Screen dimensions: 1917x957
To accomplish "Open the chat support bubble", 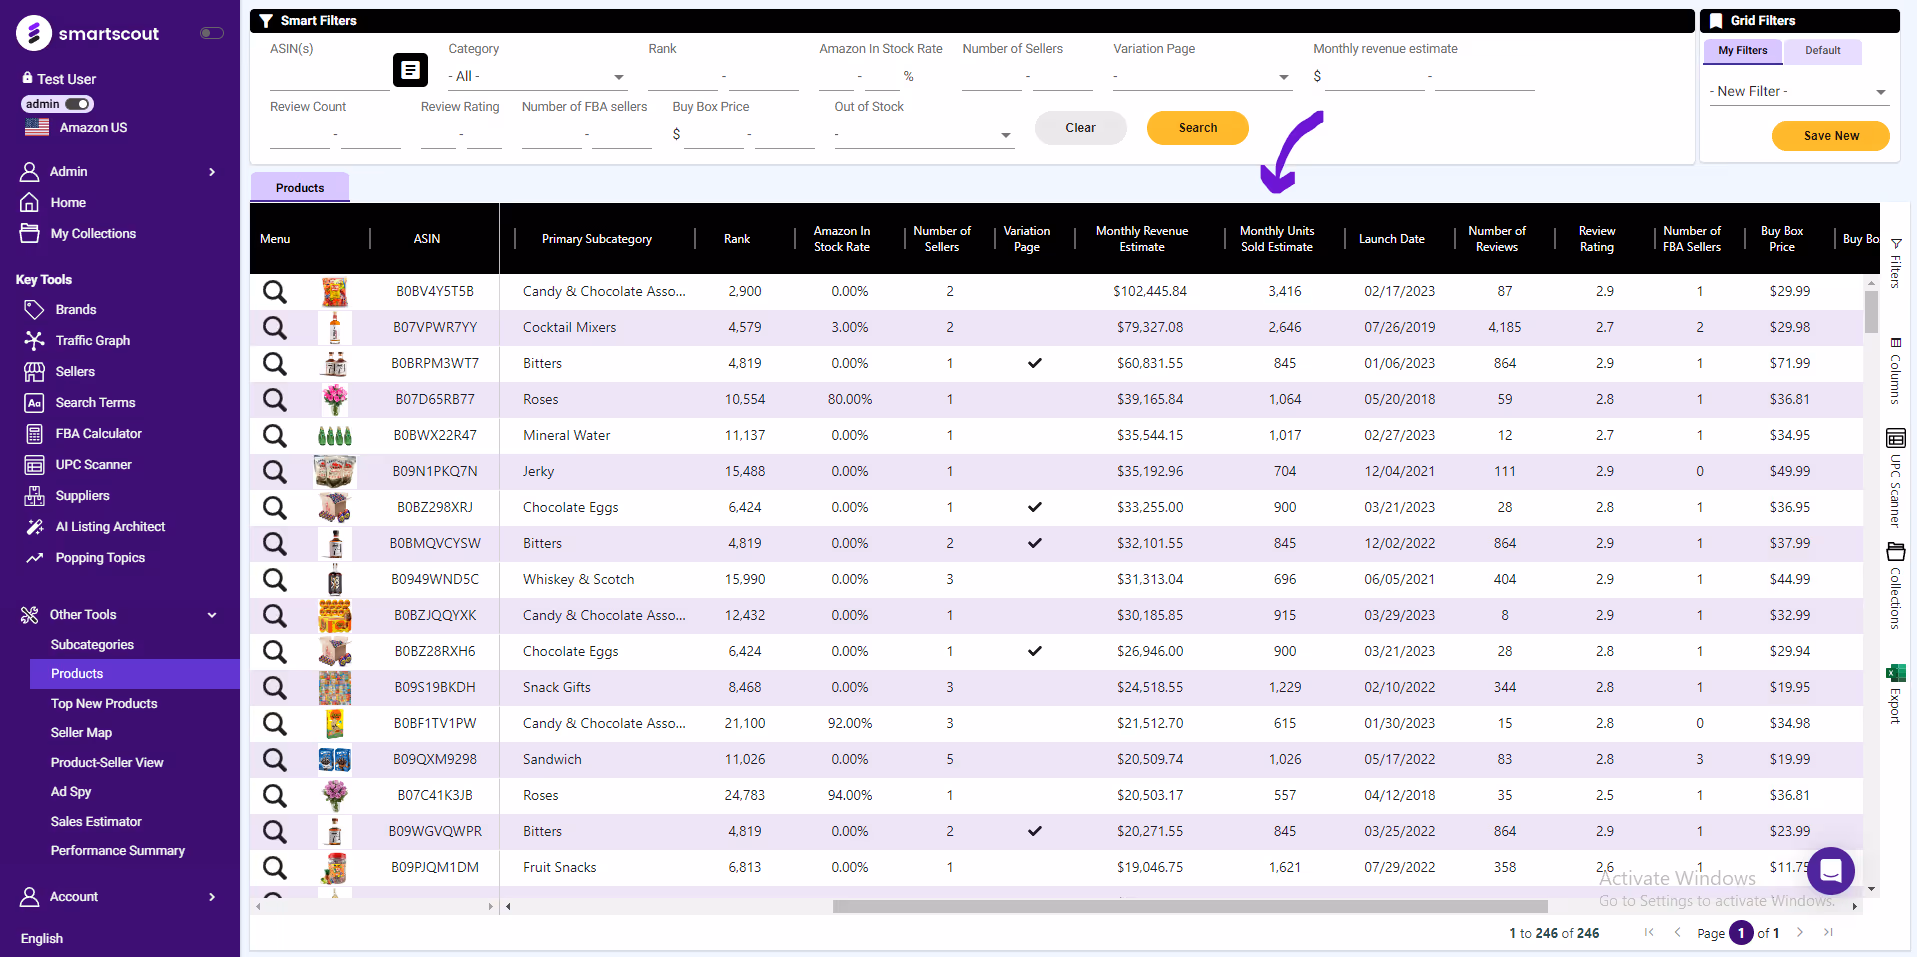I will point(1831,871).
